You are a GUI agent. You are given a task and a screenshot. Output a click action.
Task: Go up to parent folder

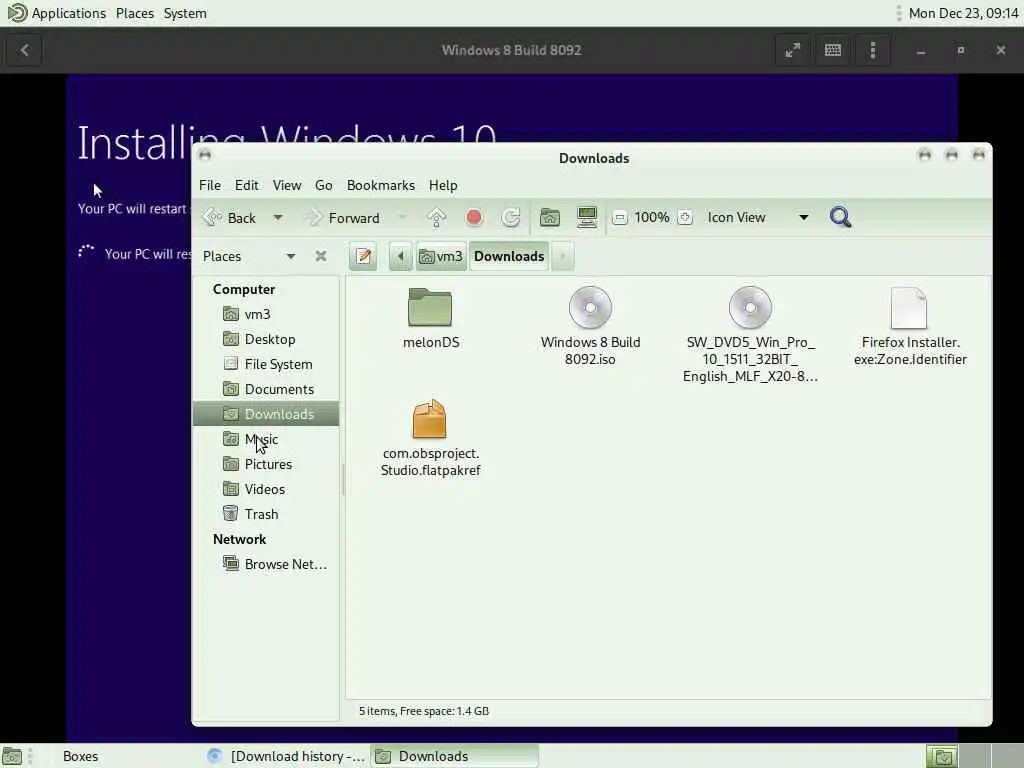(x=436, y=217)
